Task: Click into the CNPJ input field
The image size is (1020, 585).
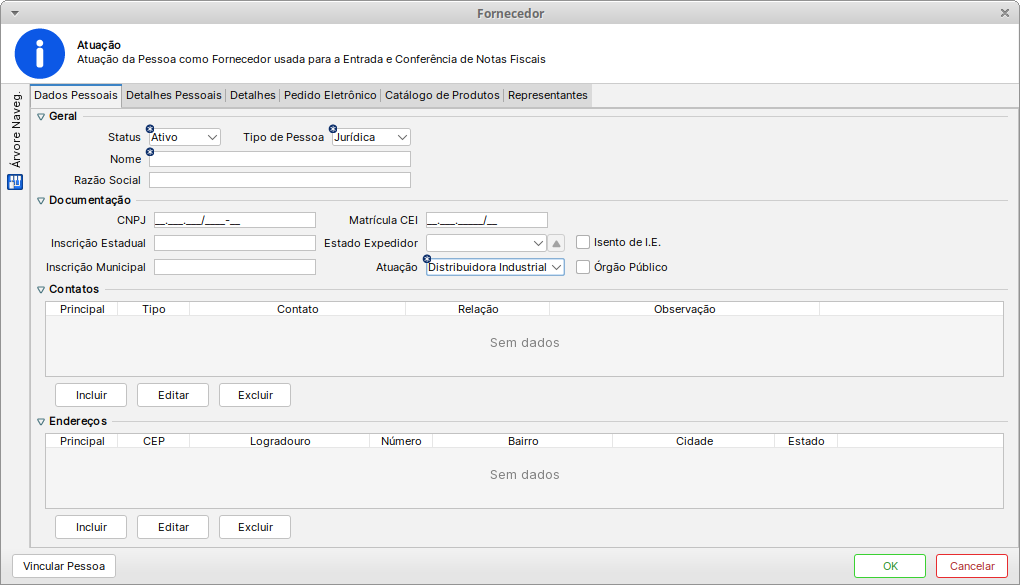Action: coord(235,220)
